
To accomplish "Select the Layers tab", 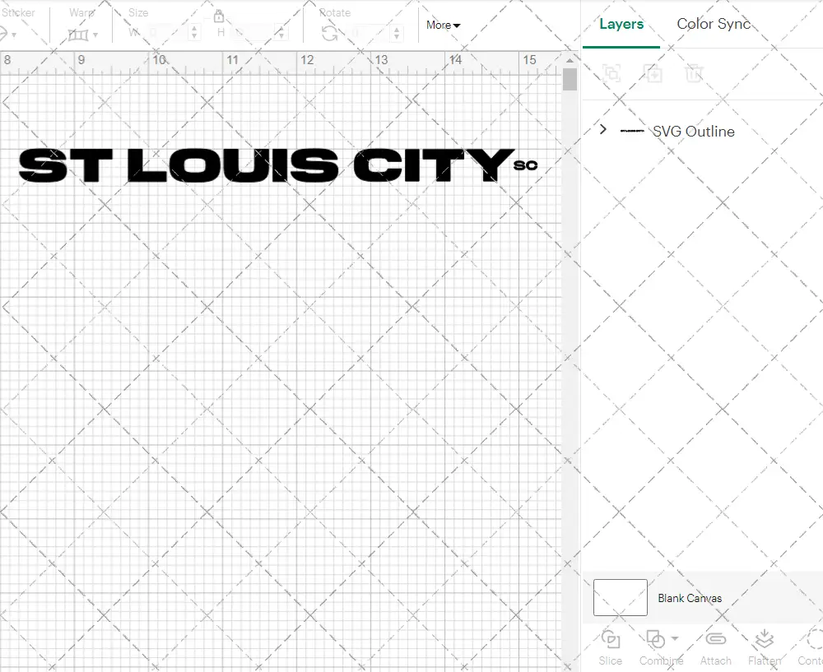I will click(621, 23).
